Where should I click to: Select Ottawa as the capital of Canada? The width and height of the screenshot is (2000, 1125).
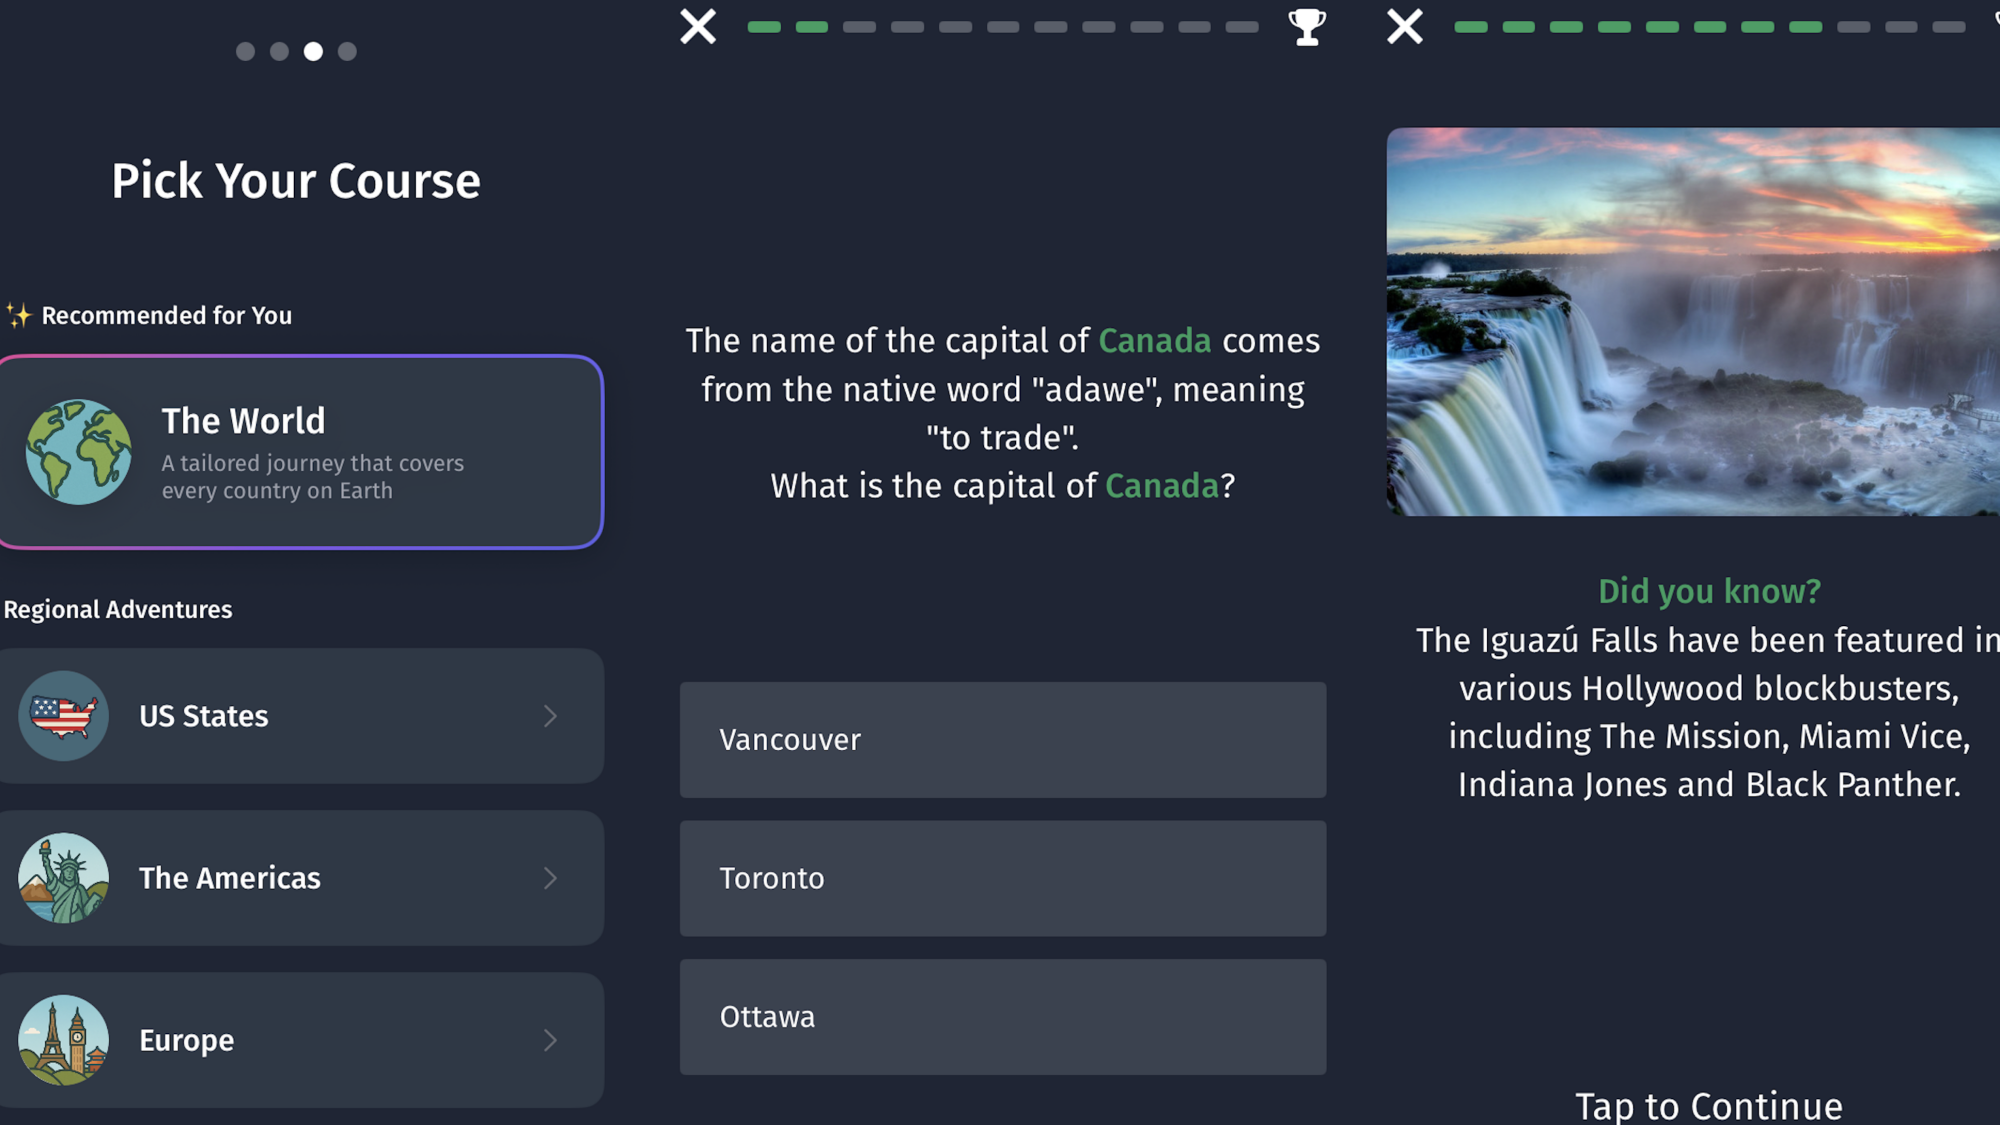[1002, 1017]
